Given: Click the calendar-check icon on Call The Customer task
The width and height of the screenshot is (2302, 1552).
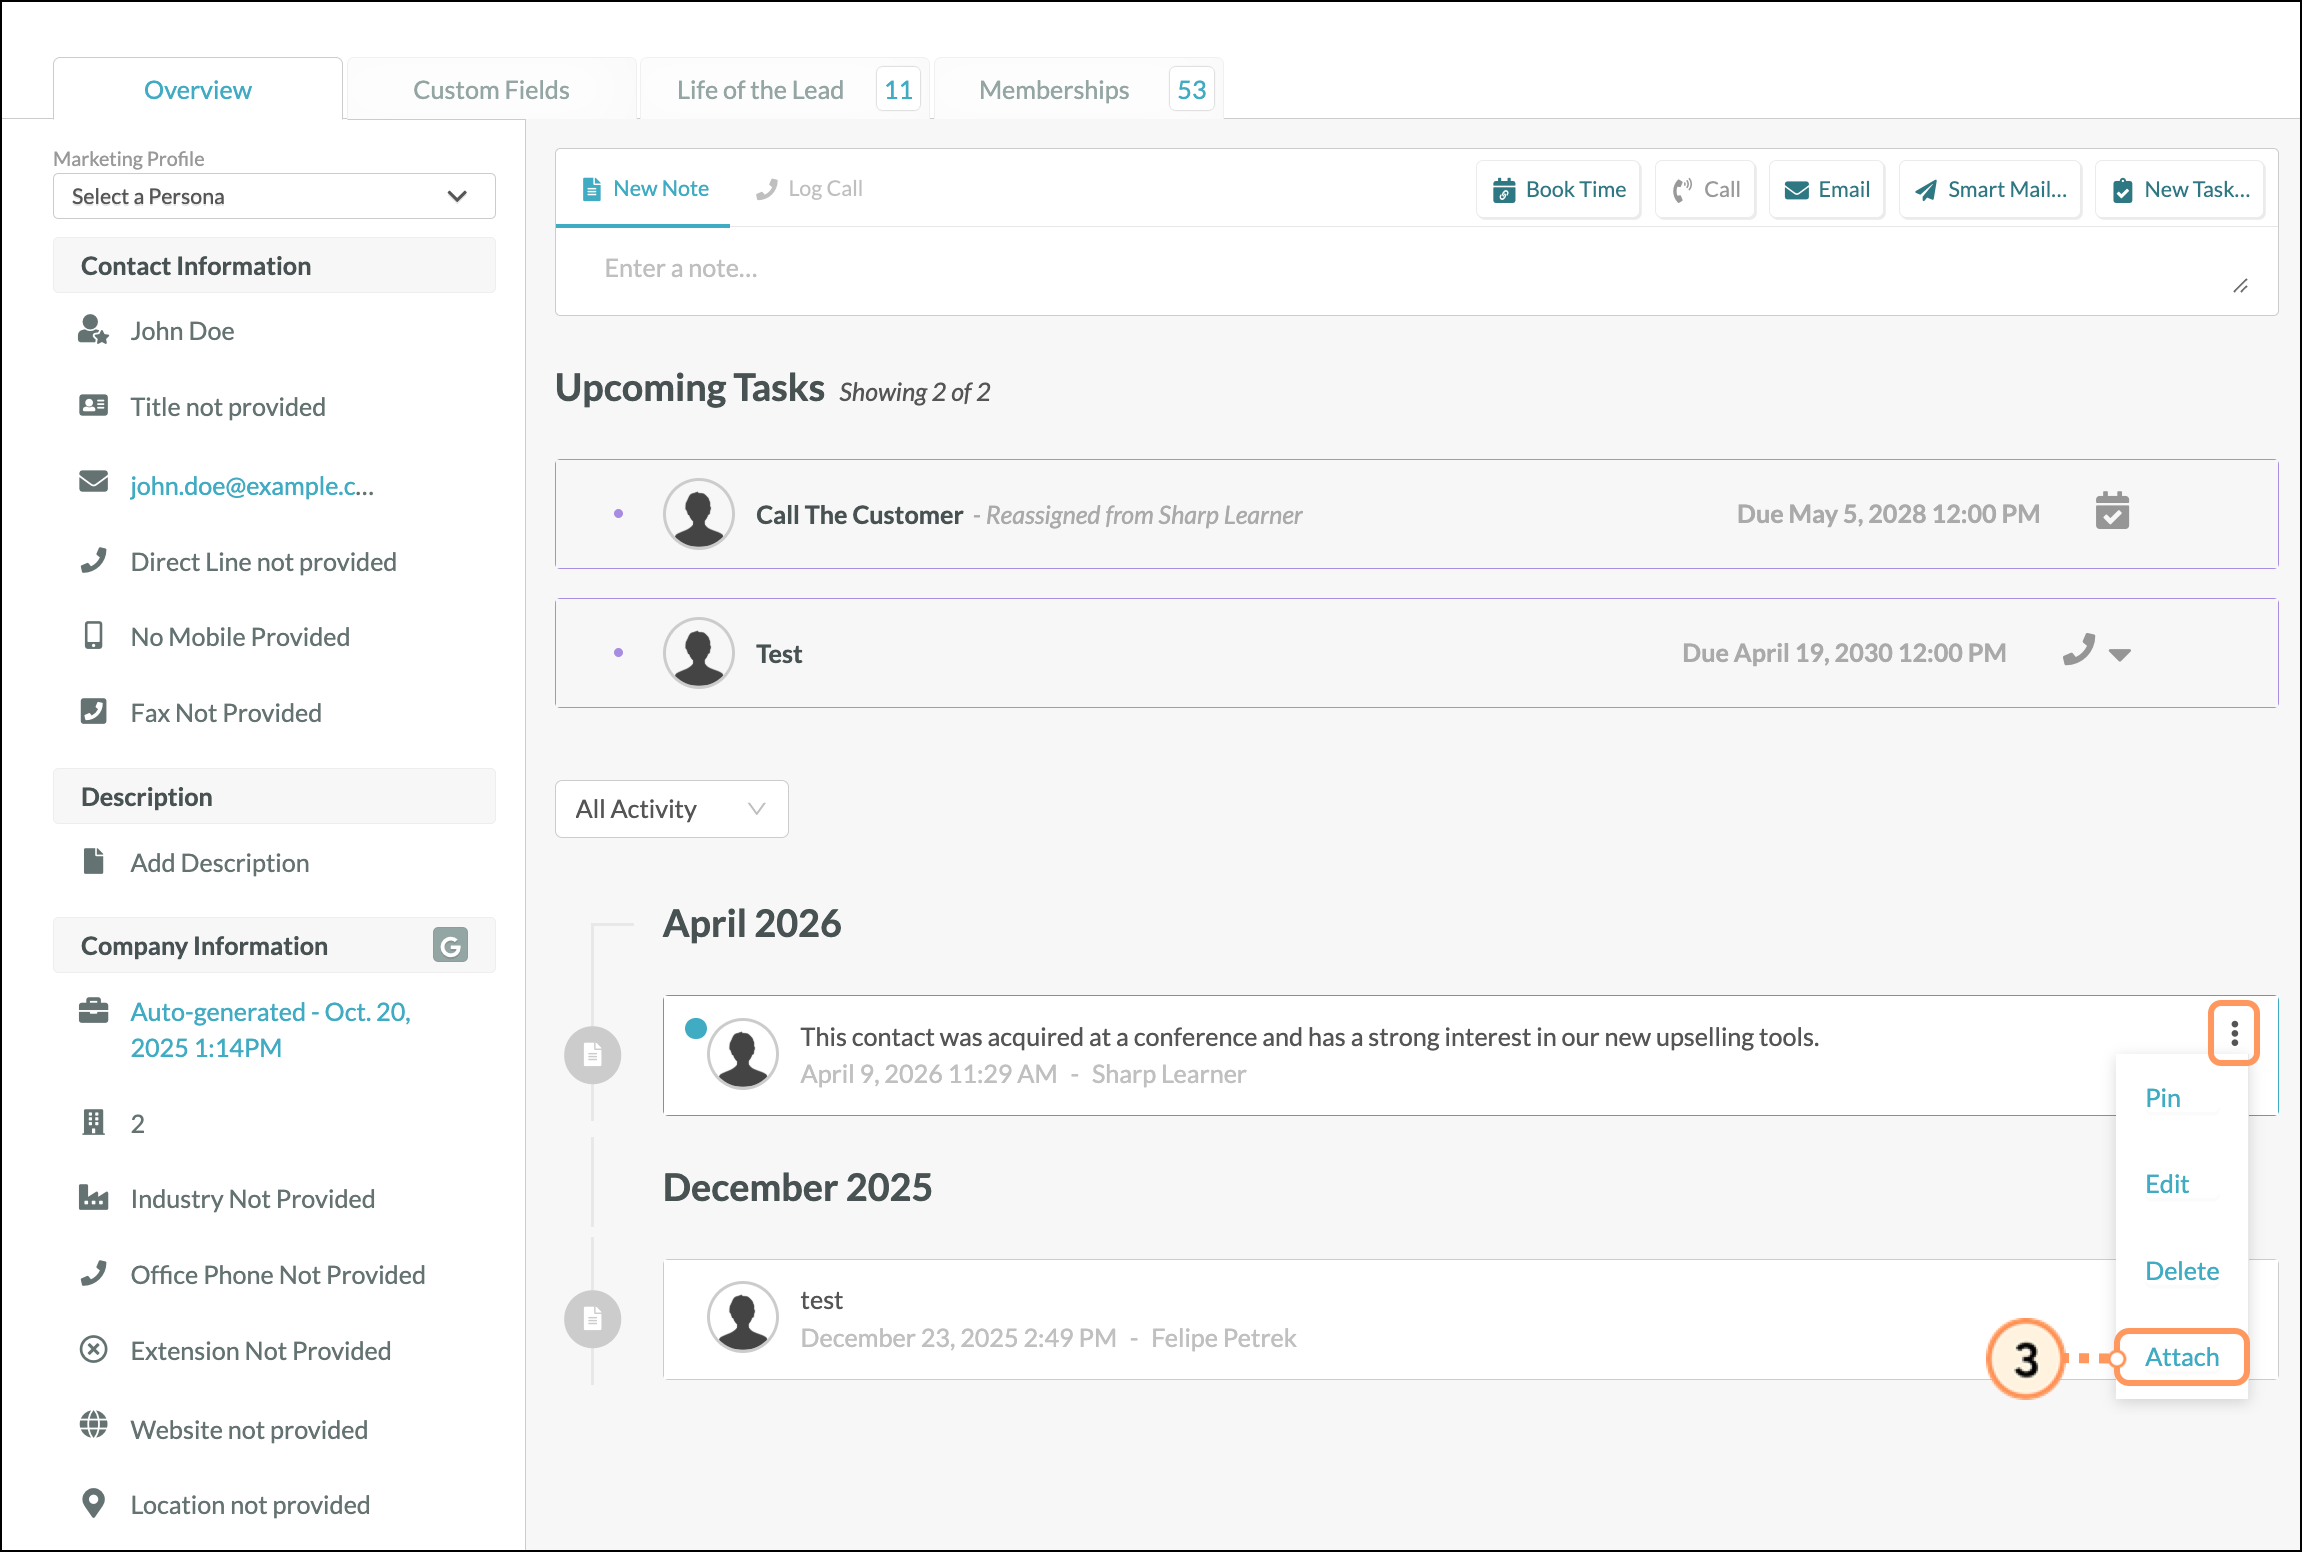Looking at the screenshot, I should pos(2112,511).
